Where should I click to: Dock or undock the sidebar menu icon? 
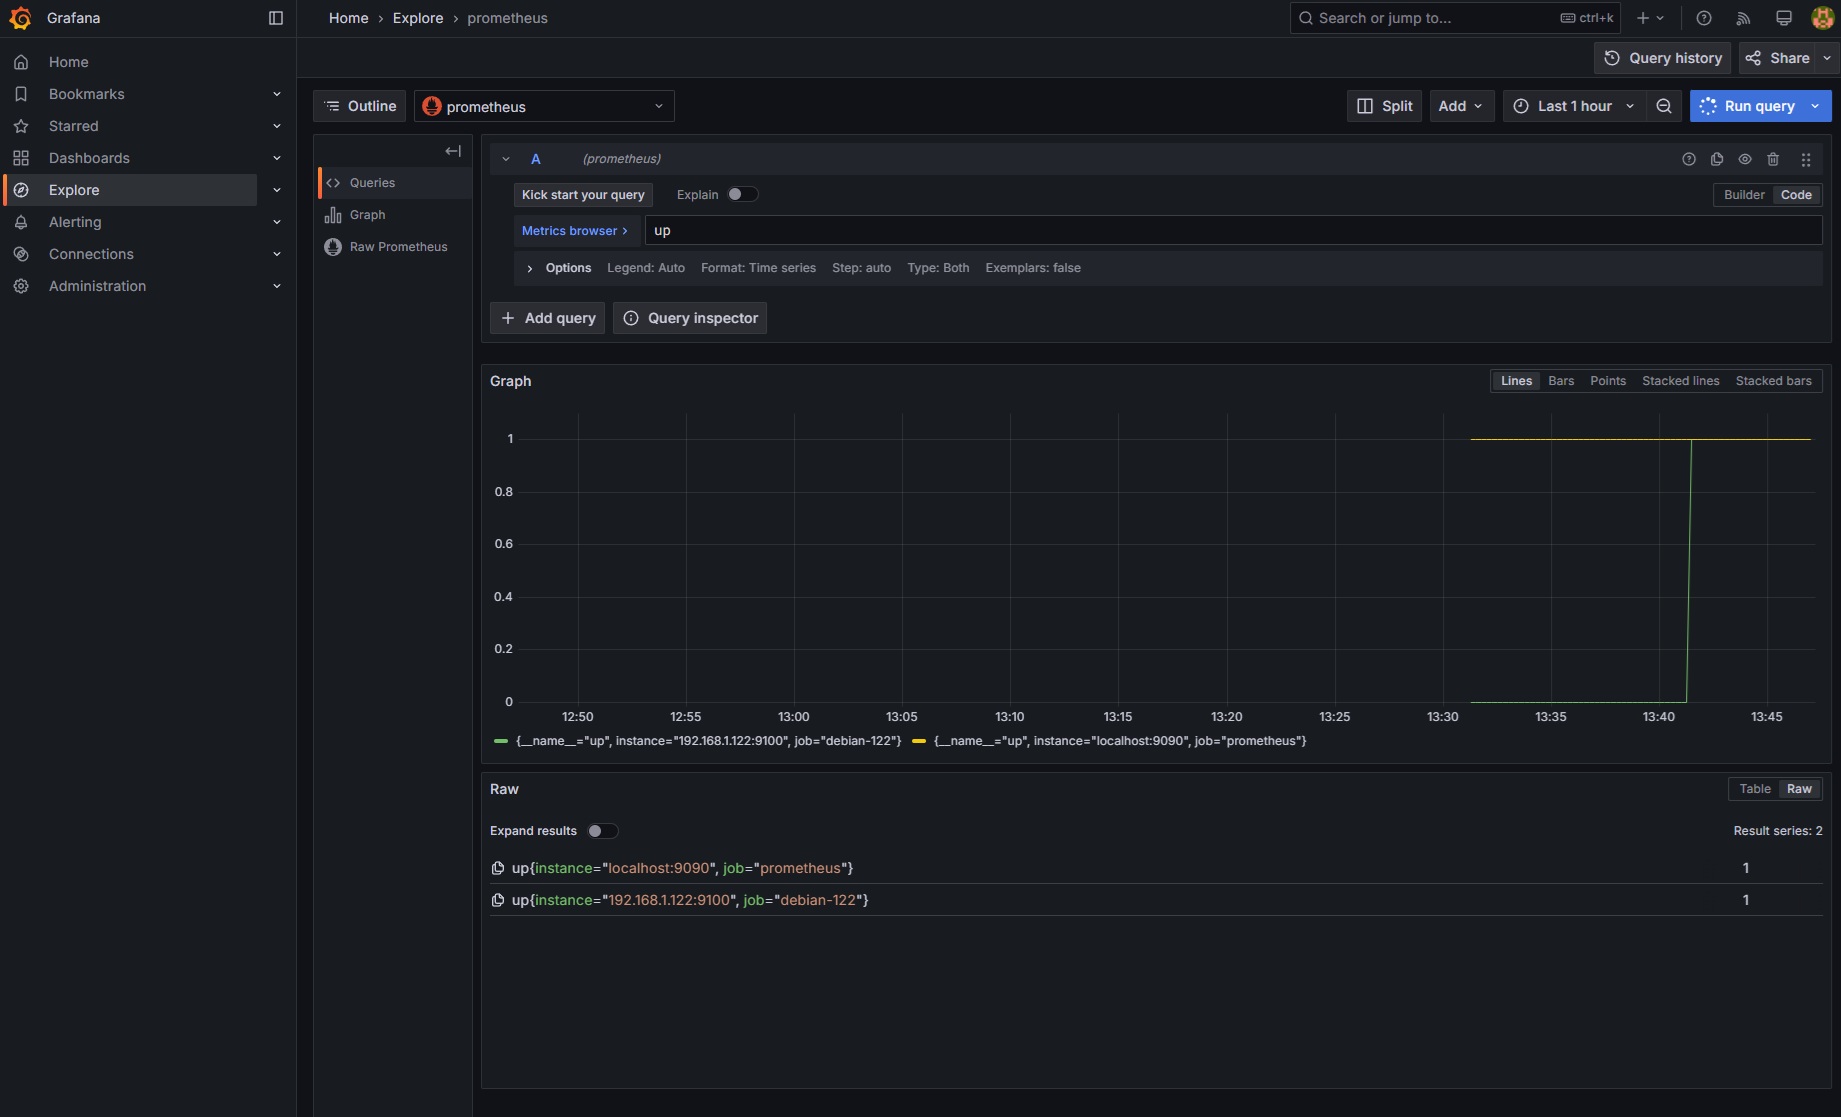276,18
